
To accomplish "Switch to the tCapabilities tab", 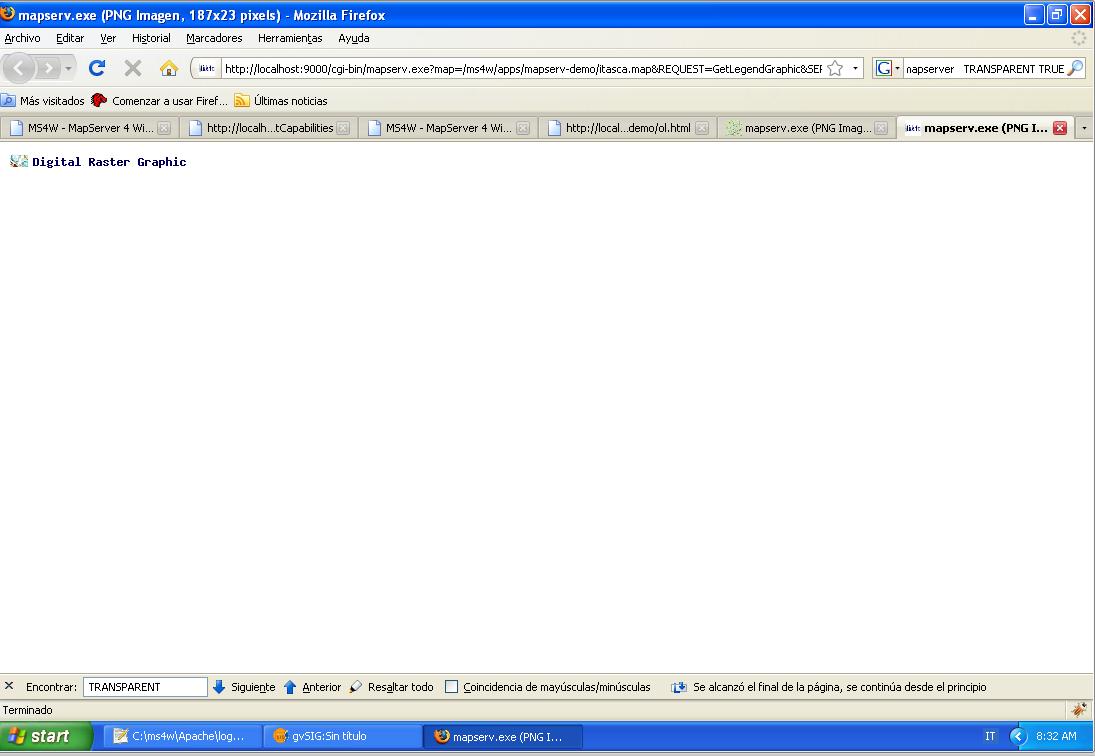I will (x=268, y=128).
